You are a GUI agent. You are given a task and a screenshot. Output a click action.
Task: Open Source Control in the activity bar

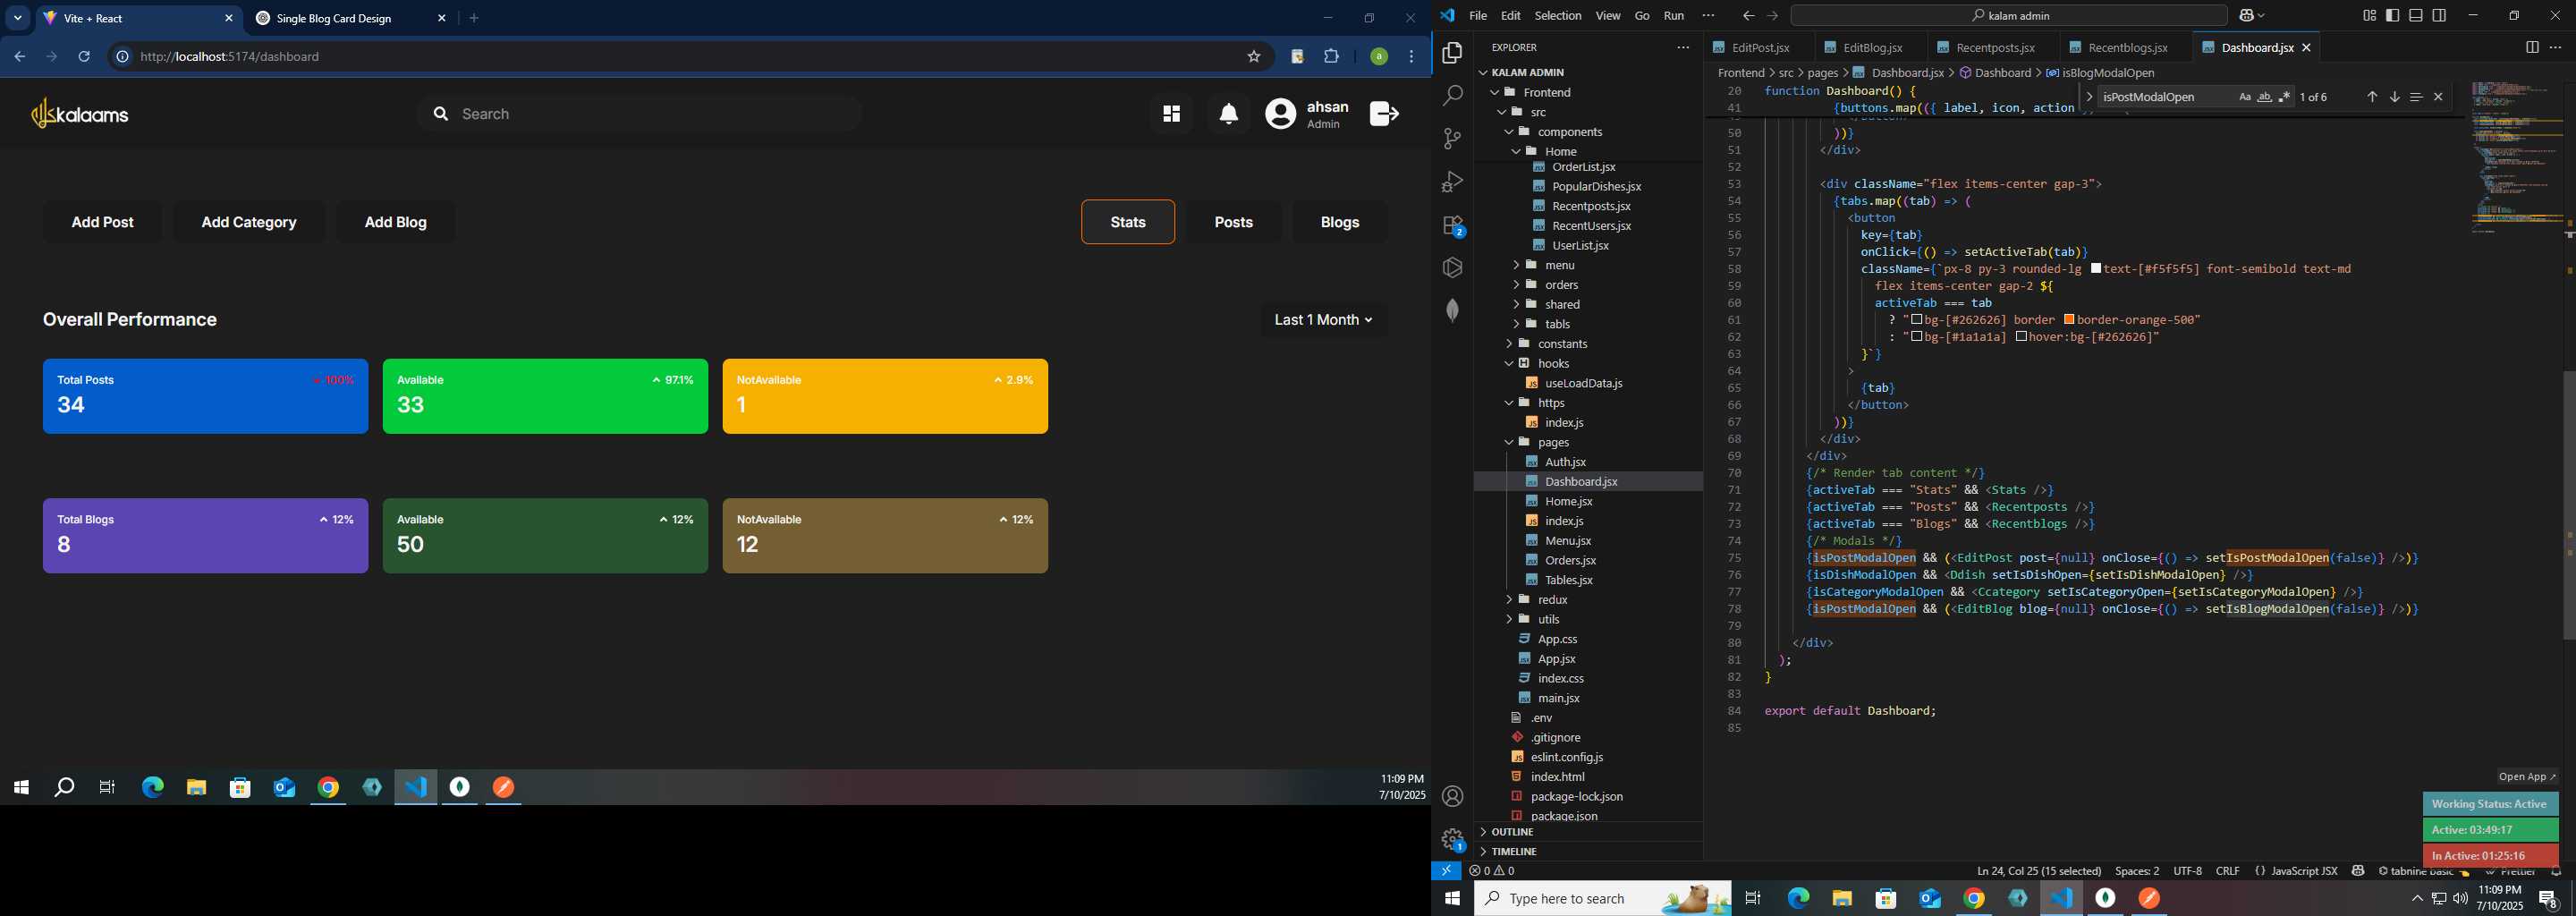pyautogui.click(x=1453, y=139)
